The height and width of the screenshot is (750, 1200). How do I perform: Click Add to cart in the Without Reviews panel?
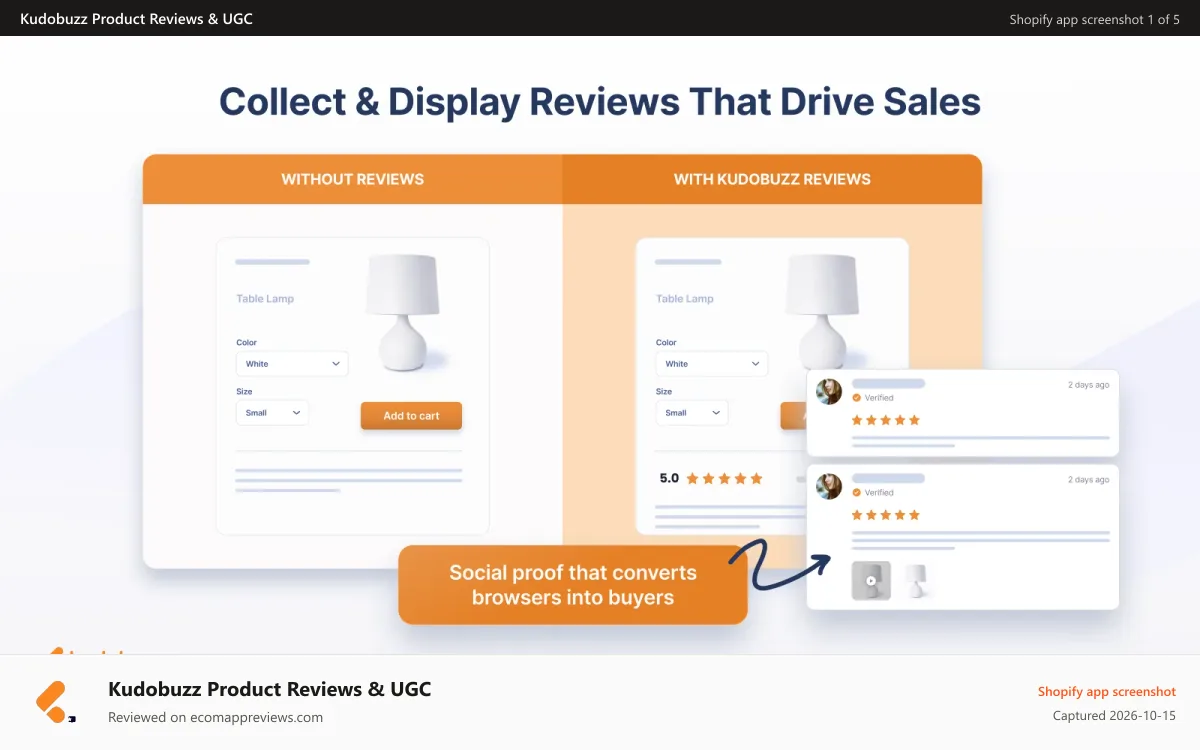[x=411, y=416]
